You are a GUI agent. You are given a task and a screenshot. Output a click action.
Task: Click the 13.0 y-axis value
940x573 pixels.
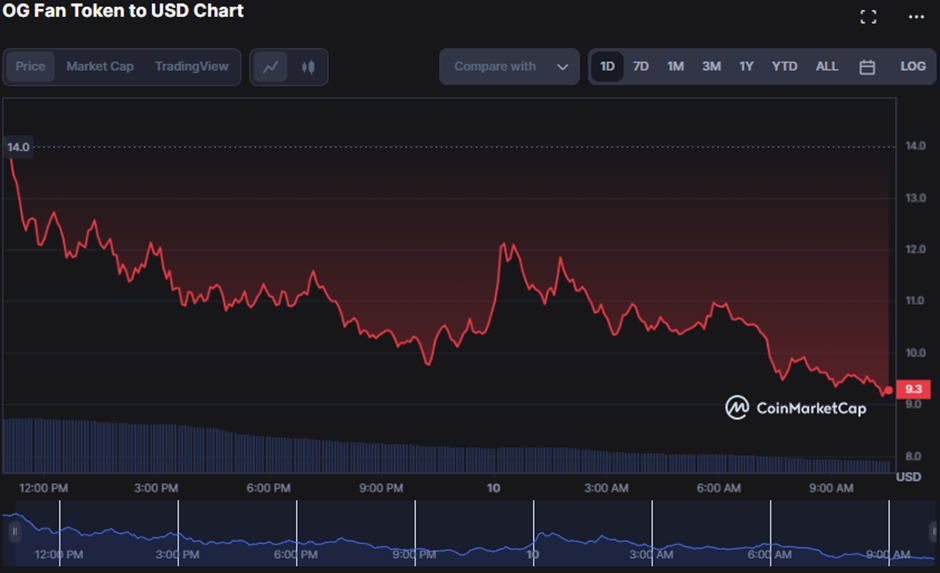915,198
